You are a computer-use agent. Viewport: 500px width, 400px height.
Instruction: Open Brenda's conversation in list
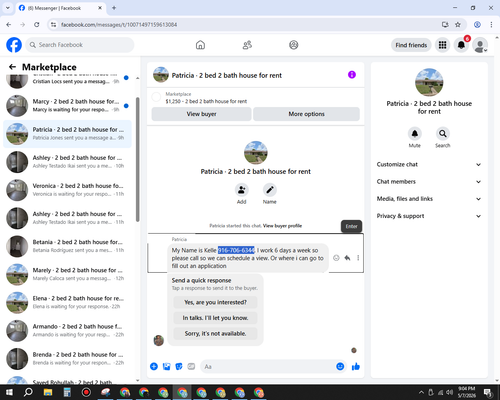coord(67,359)
